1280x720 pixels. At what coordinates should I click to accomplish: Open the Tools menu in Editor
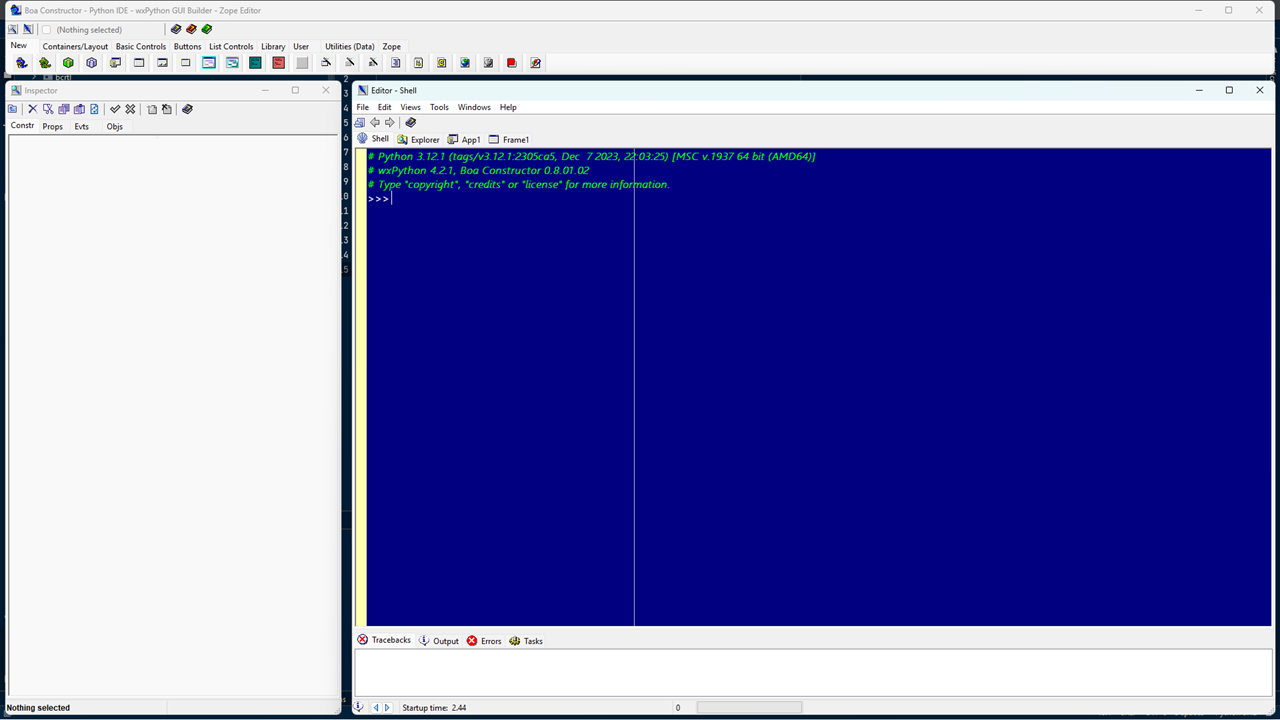point(439,107)
